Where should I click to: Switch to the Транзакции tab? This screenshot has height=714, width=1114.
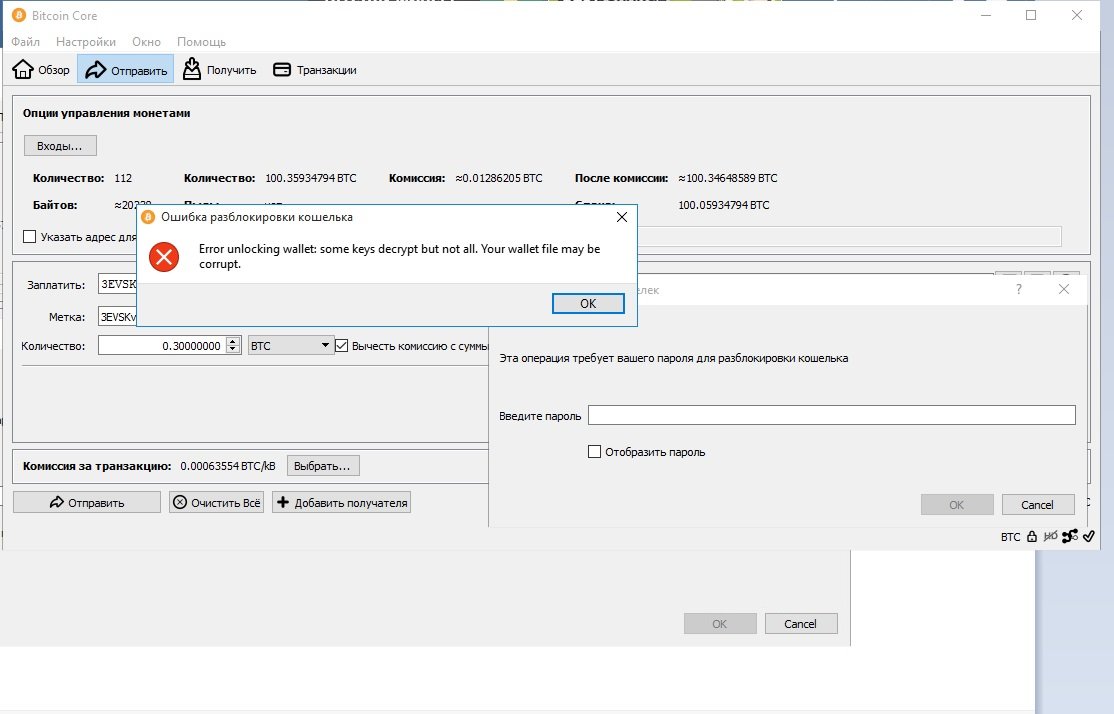315,70
